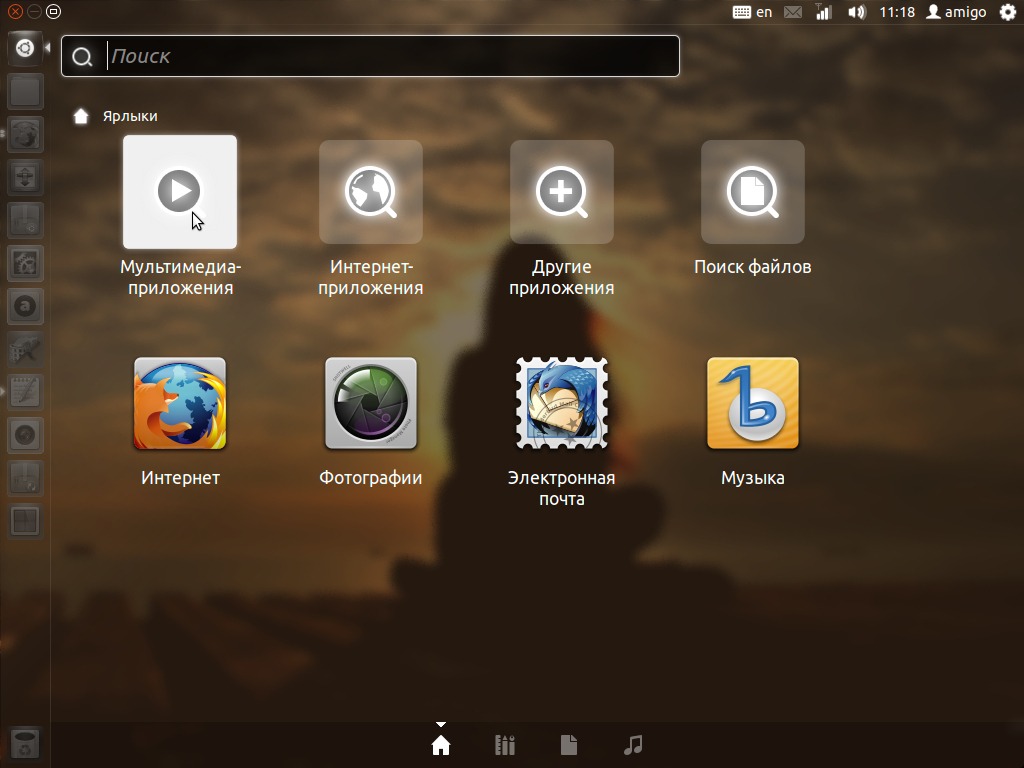Open the notepad with pencil launcher icon
1024x768 pixels.
pos(25,392)
